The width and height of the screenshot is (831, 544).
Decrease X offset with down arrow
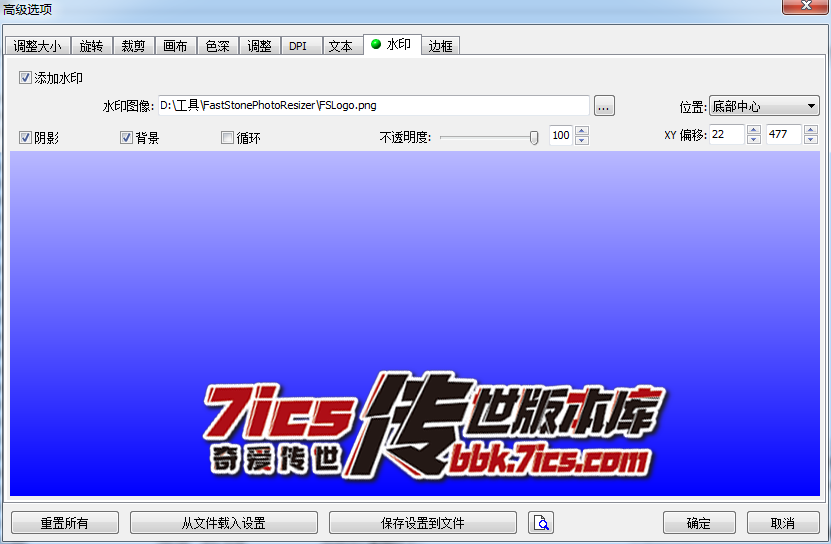754,139
